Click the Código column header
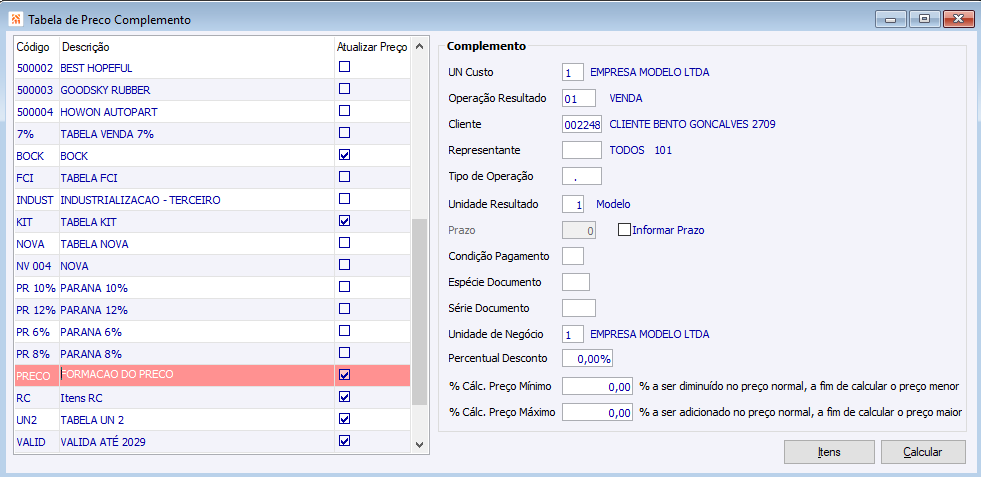 coord(36,47)
